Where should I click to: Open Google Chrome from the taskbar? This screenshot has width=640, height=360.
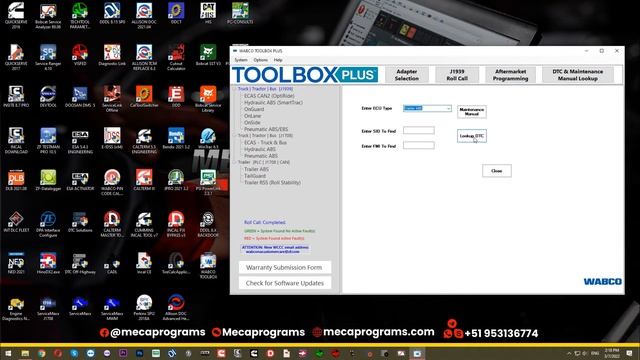tap(41, 353)
